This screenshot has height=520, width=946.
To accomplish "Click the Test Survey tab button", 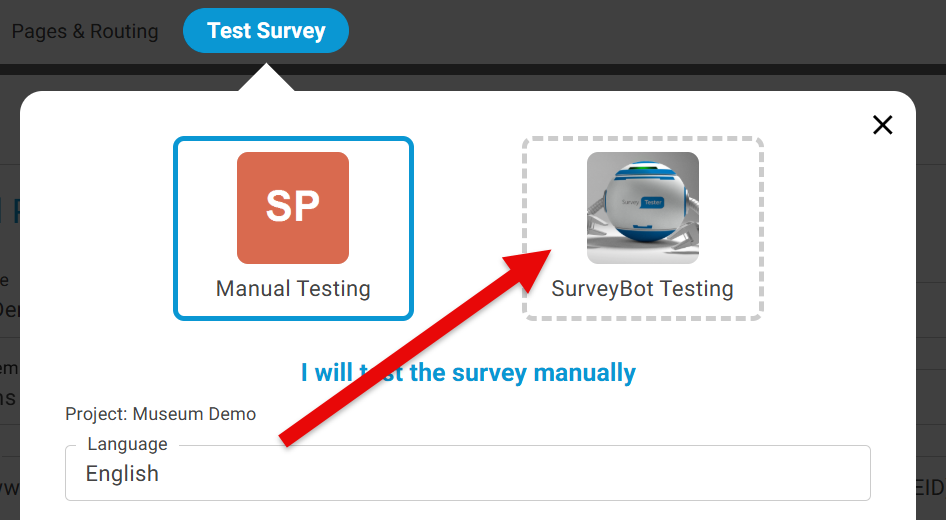I will coord(266,31).
